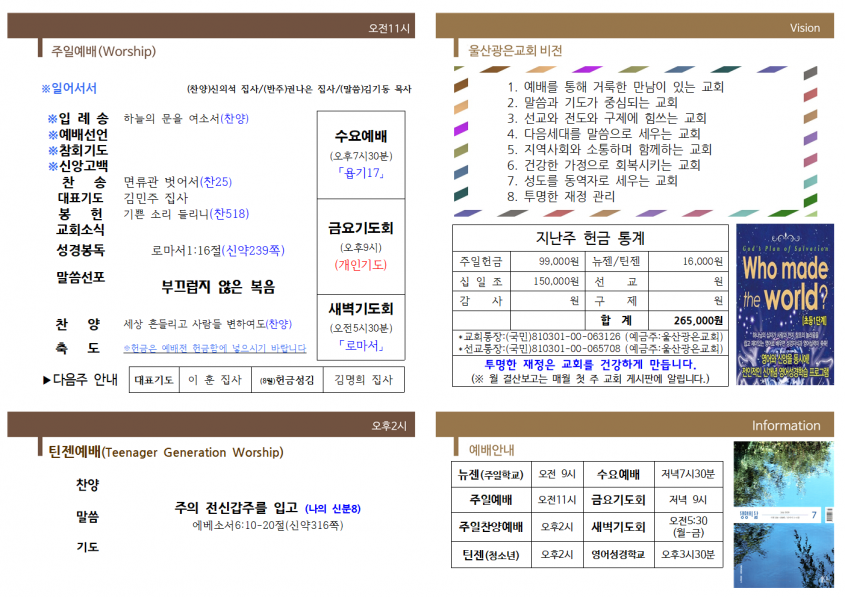Click the ※ mark before 일어서서

coord(46,88)
